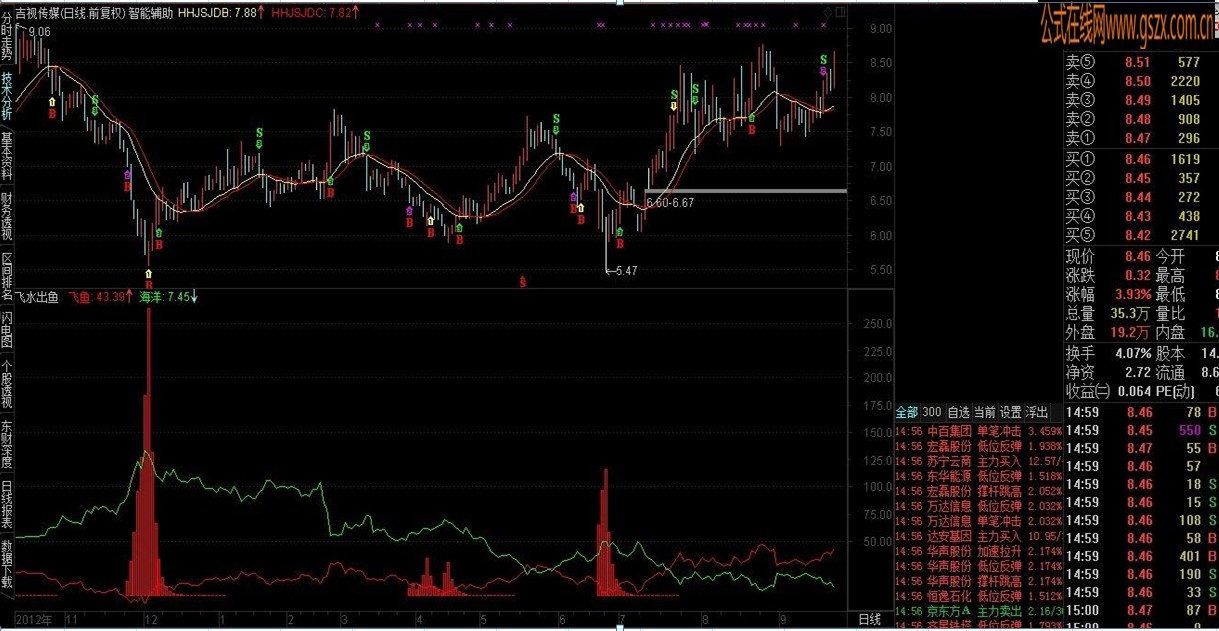The image size is (1219, 631).
Task: Click the 飞水出鱼 sub-indicator name
Action: (x=38, y=297)
